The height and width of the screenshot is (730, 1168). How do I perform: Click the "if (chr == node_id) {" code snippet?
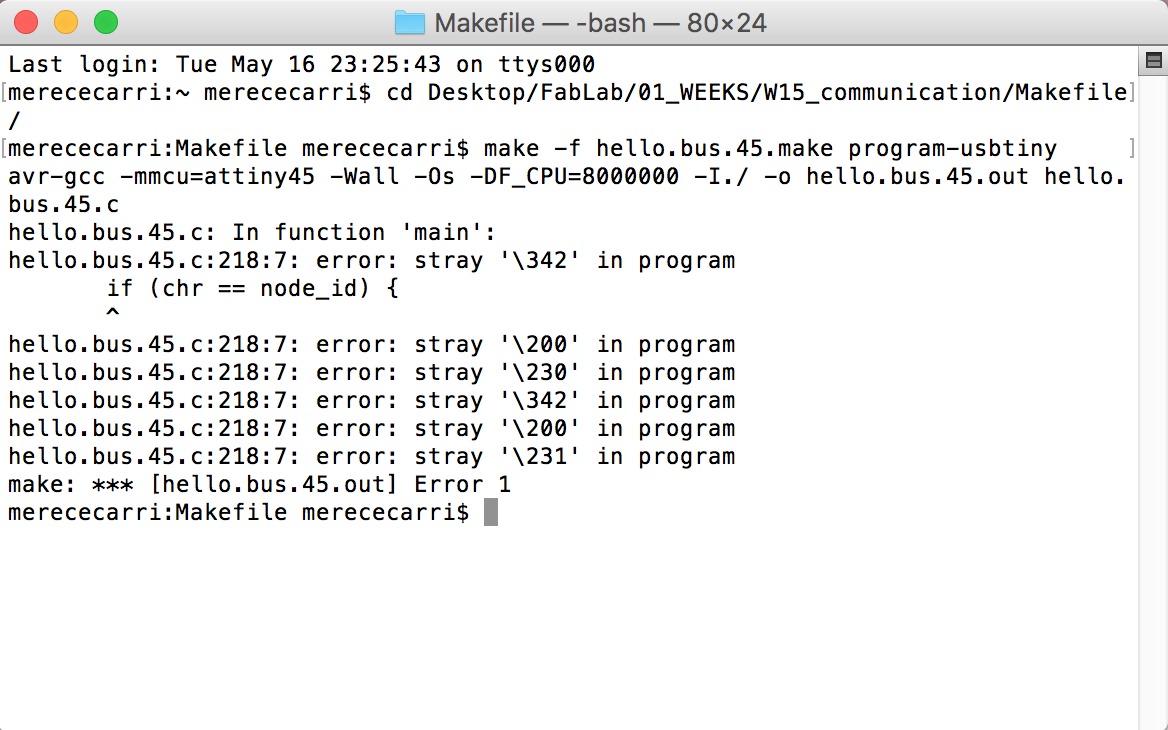253,288
